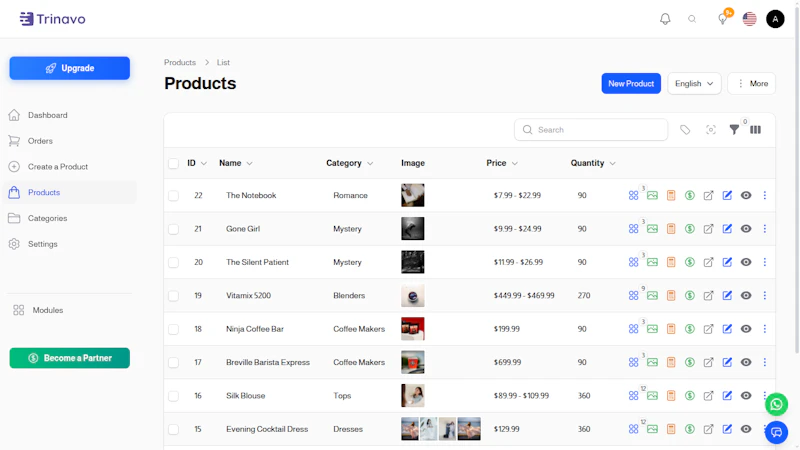Open variants grid icon for Silk Blouse

click(x=633, y=395)
